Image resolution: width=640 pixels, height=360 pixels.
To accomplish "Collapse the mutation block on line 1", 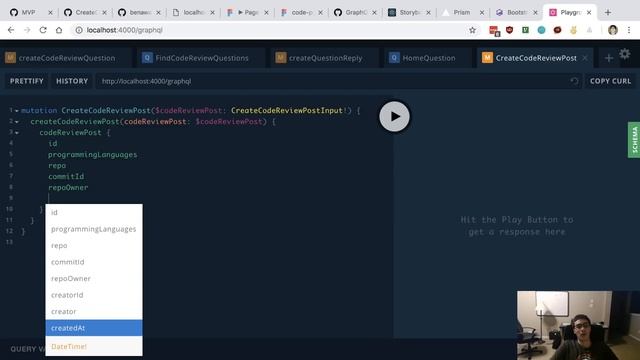I will tap(17, 111).
